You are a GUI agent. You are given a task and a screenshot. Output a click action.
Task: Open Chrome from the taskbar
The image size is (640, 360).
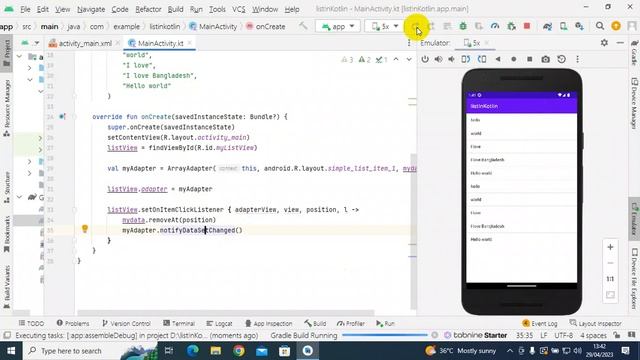click(239, 351)
